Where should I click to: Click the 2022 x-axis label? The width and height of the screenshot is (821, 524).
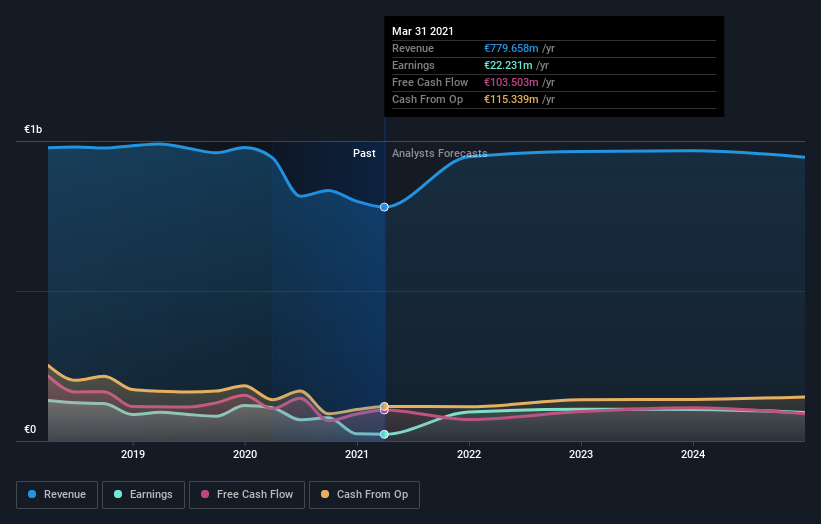[x=469, y=454]
